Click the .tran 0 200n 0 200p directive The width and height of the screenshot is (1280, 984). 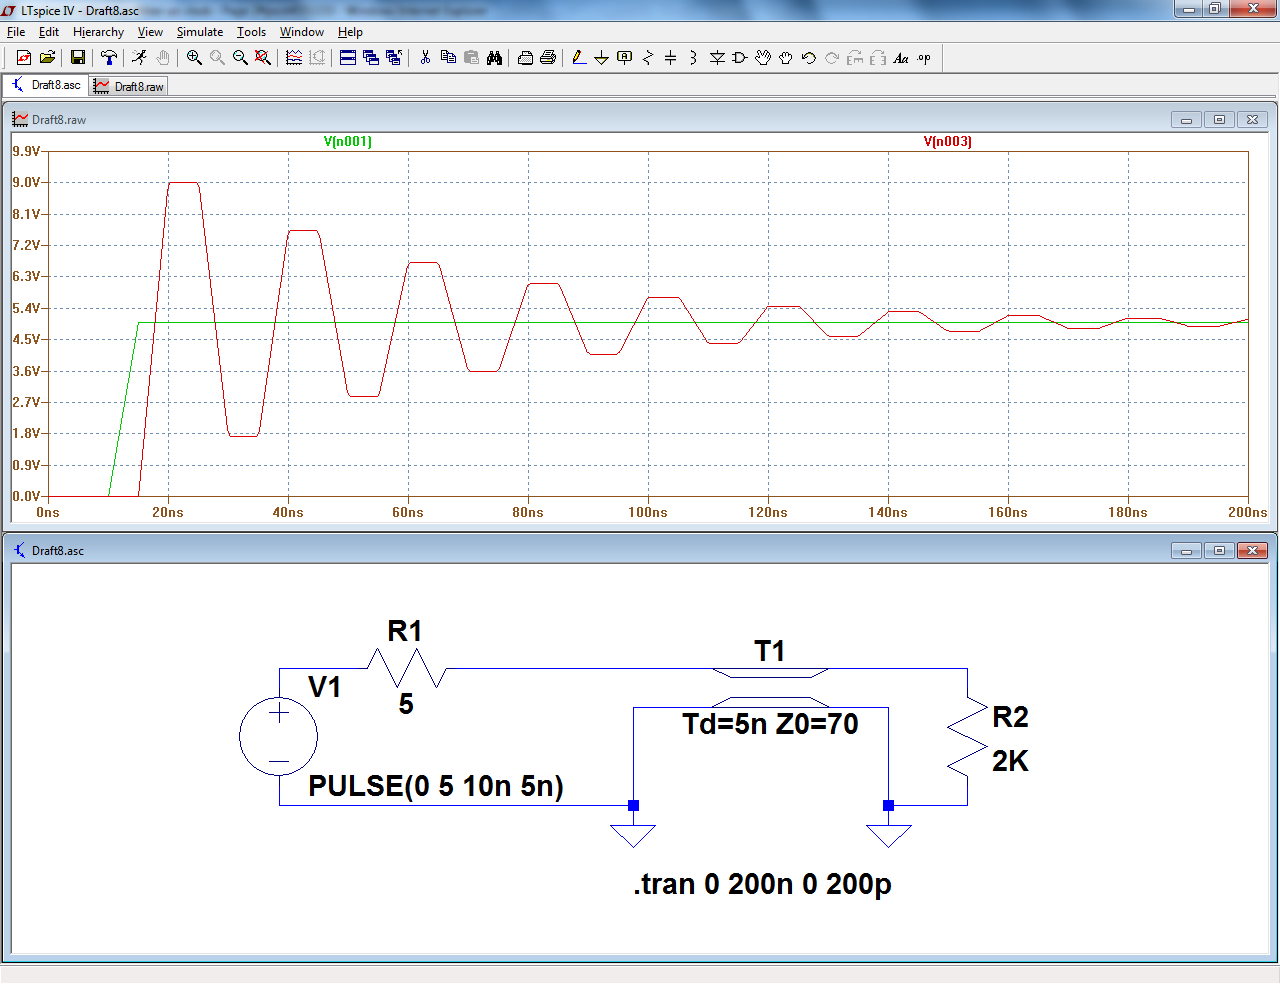762,884
